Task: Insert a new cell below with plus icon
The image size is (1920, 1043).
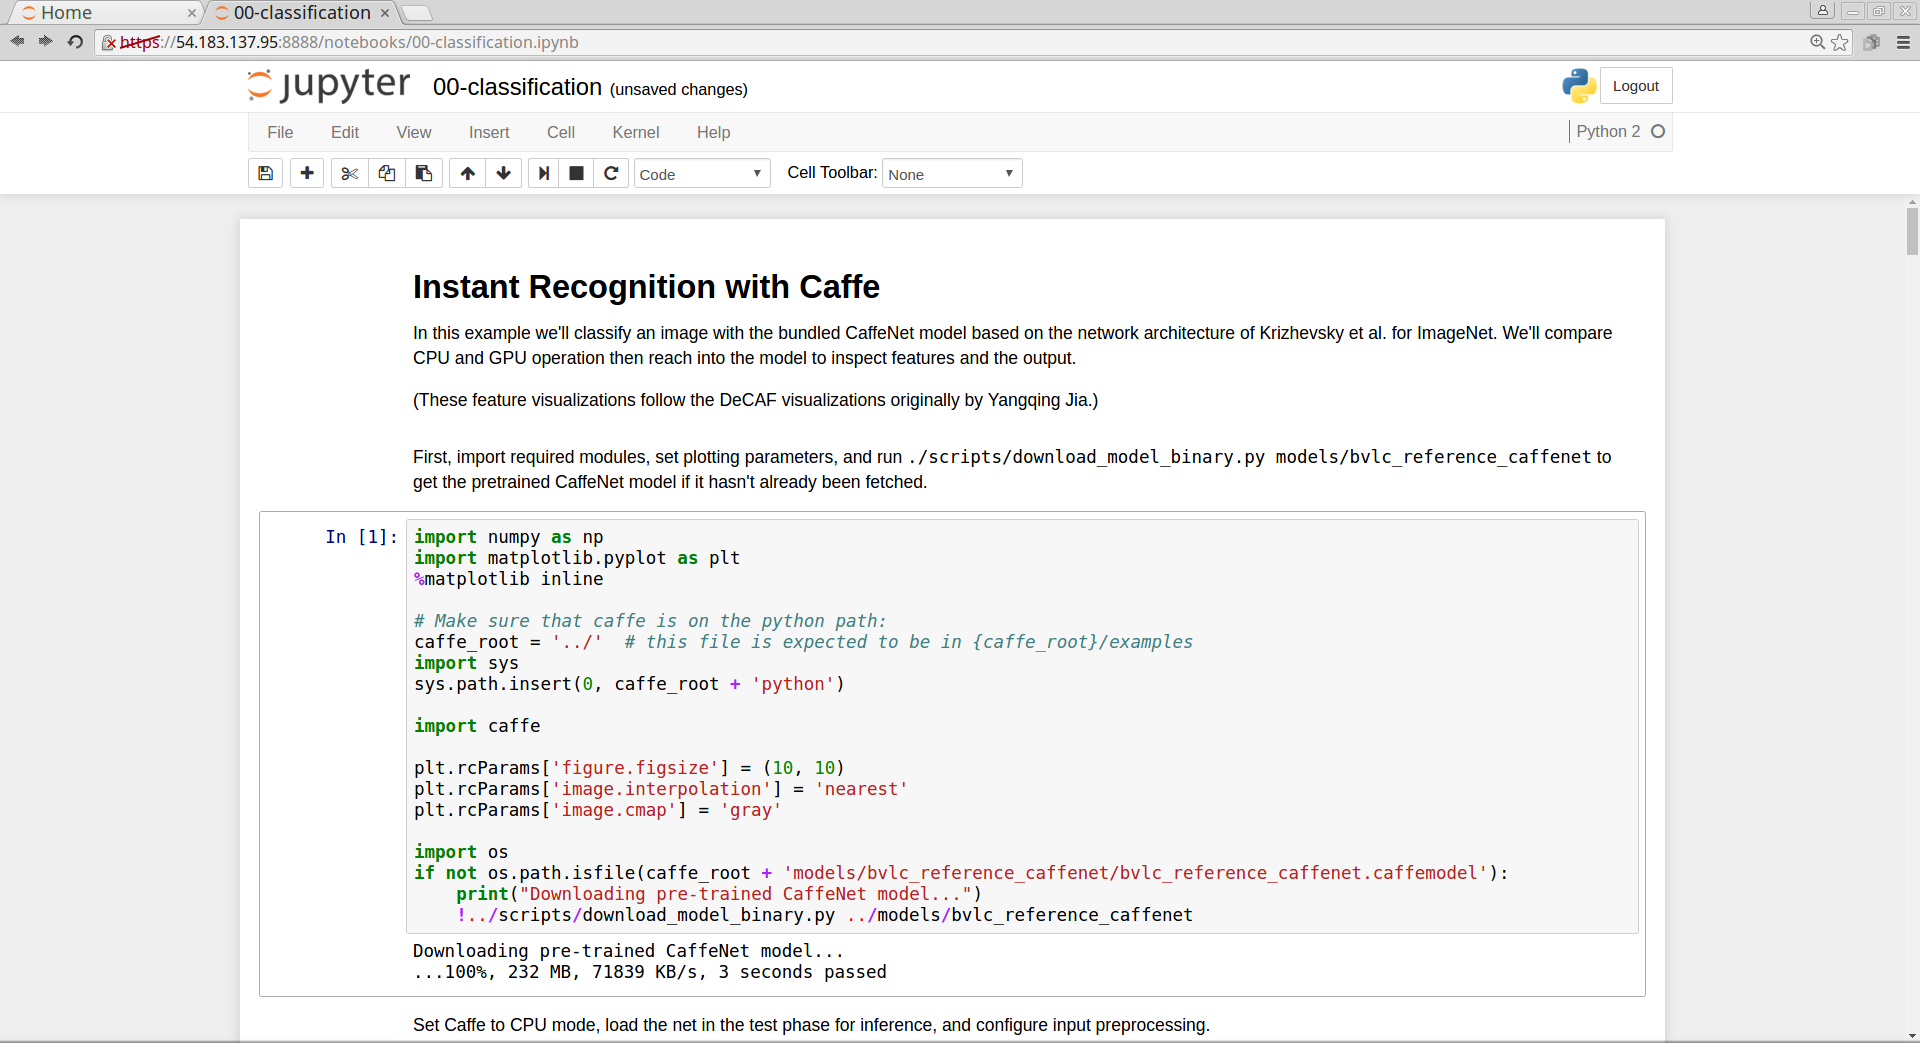Action: (307, 173)
